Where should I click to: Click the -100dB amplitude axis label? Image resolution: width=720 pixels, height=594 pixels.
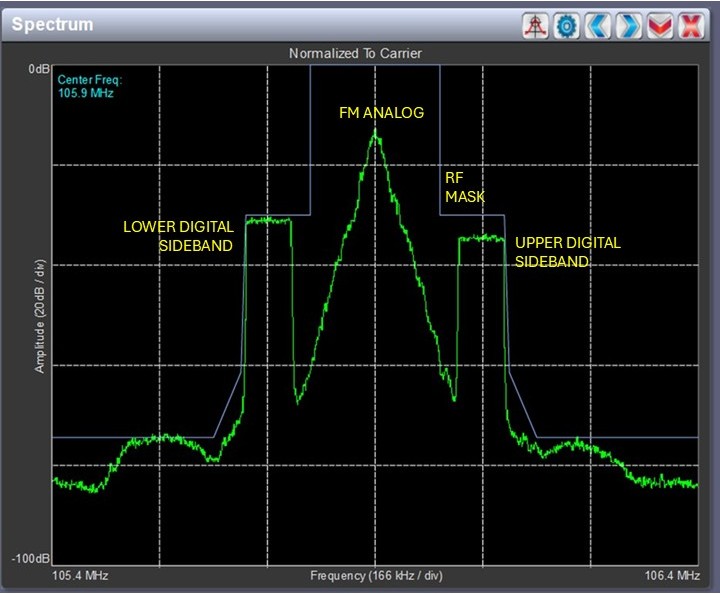point(30,558)
